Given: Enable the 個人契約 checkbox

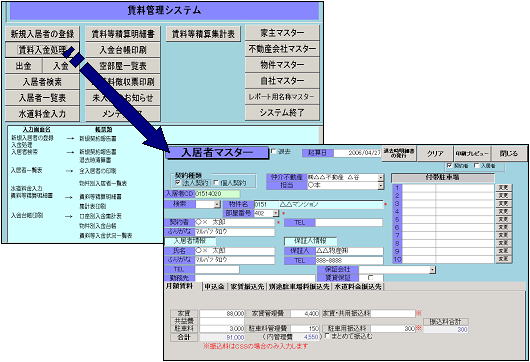Looking at the screenshot, I should [x=216, y=183].
